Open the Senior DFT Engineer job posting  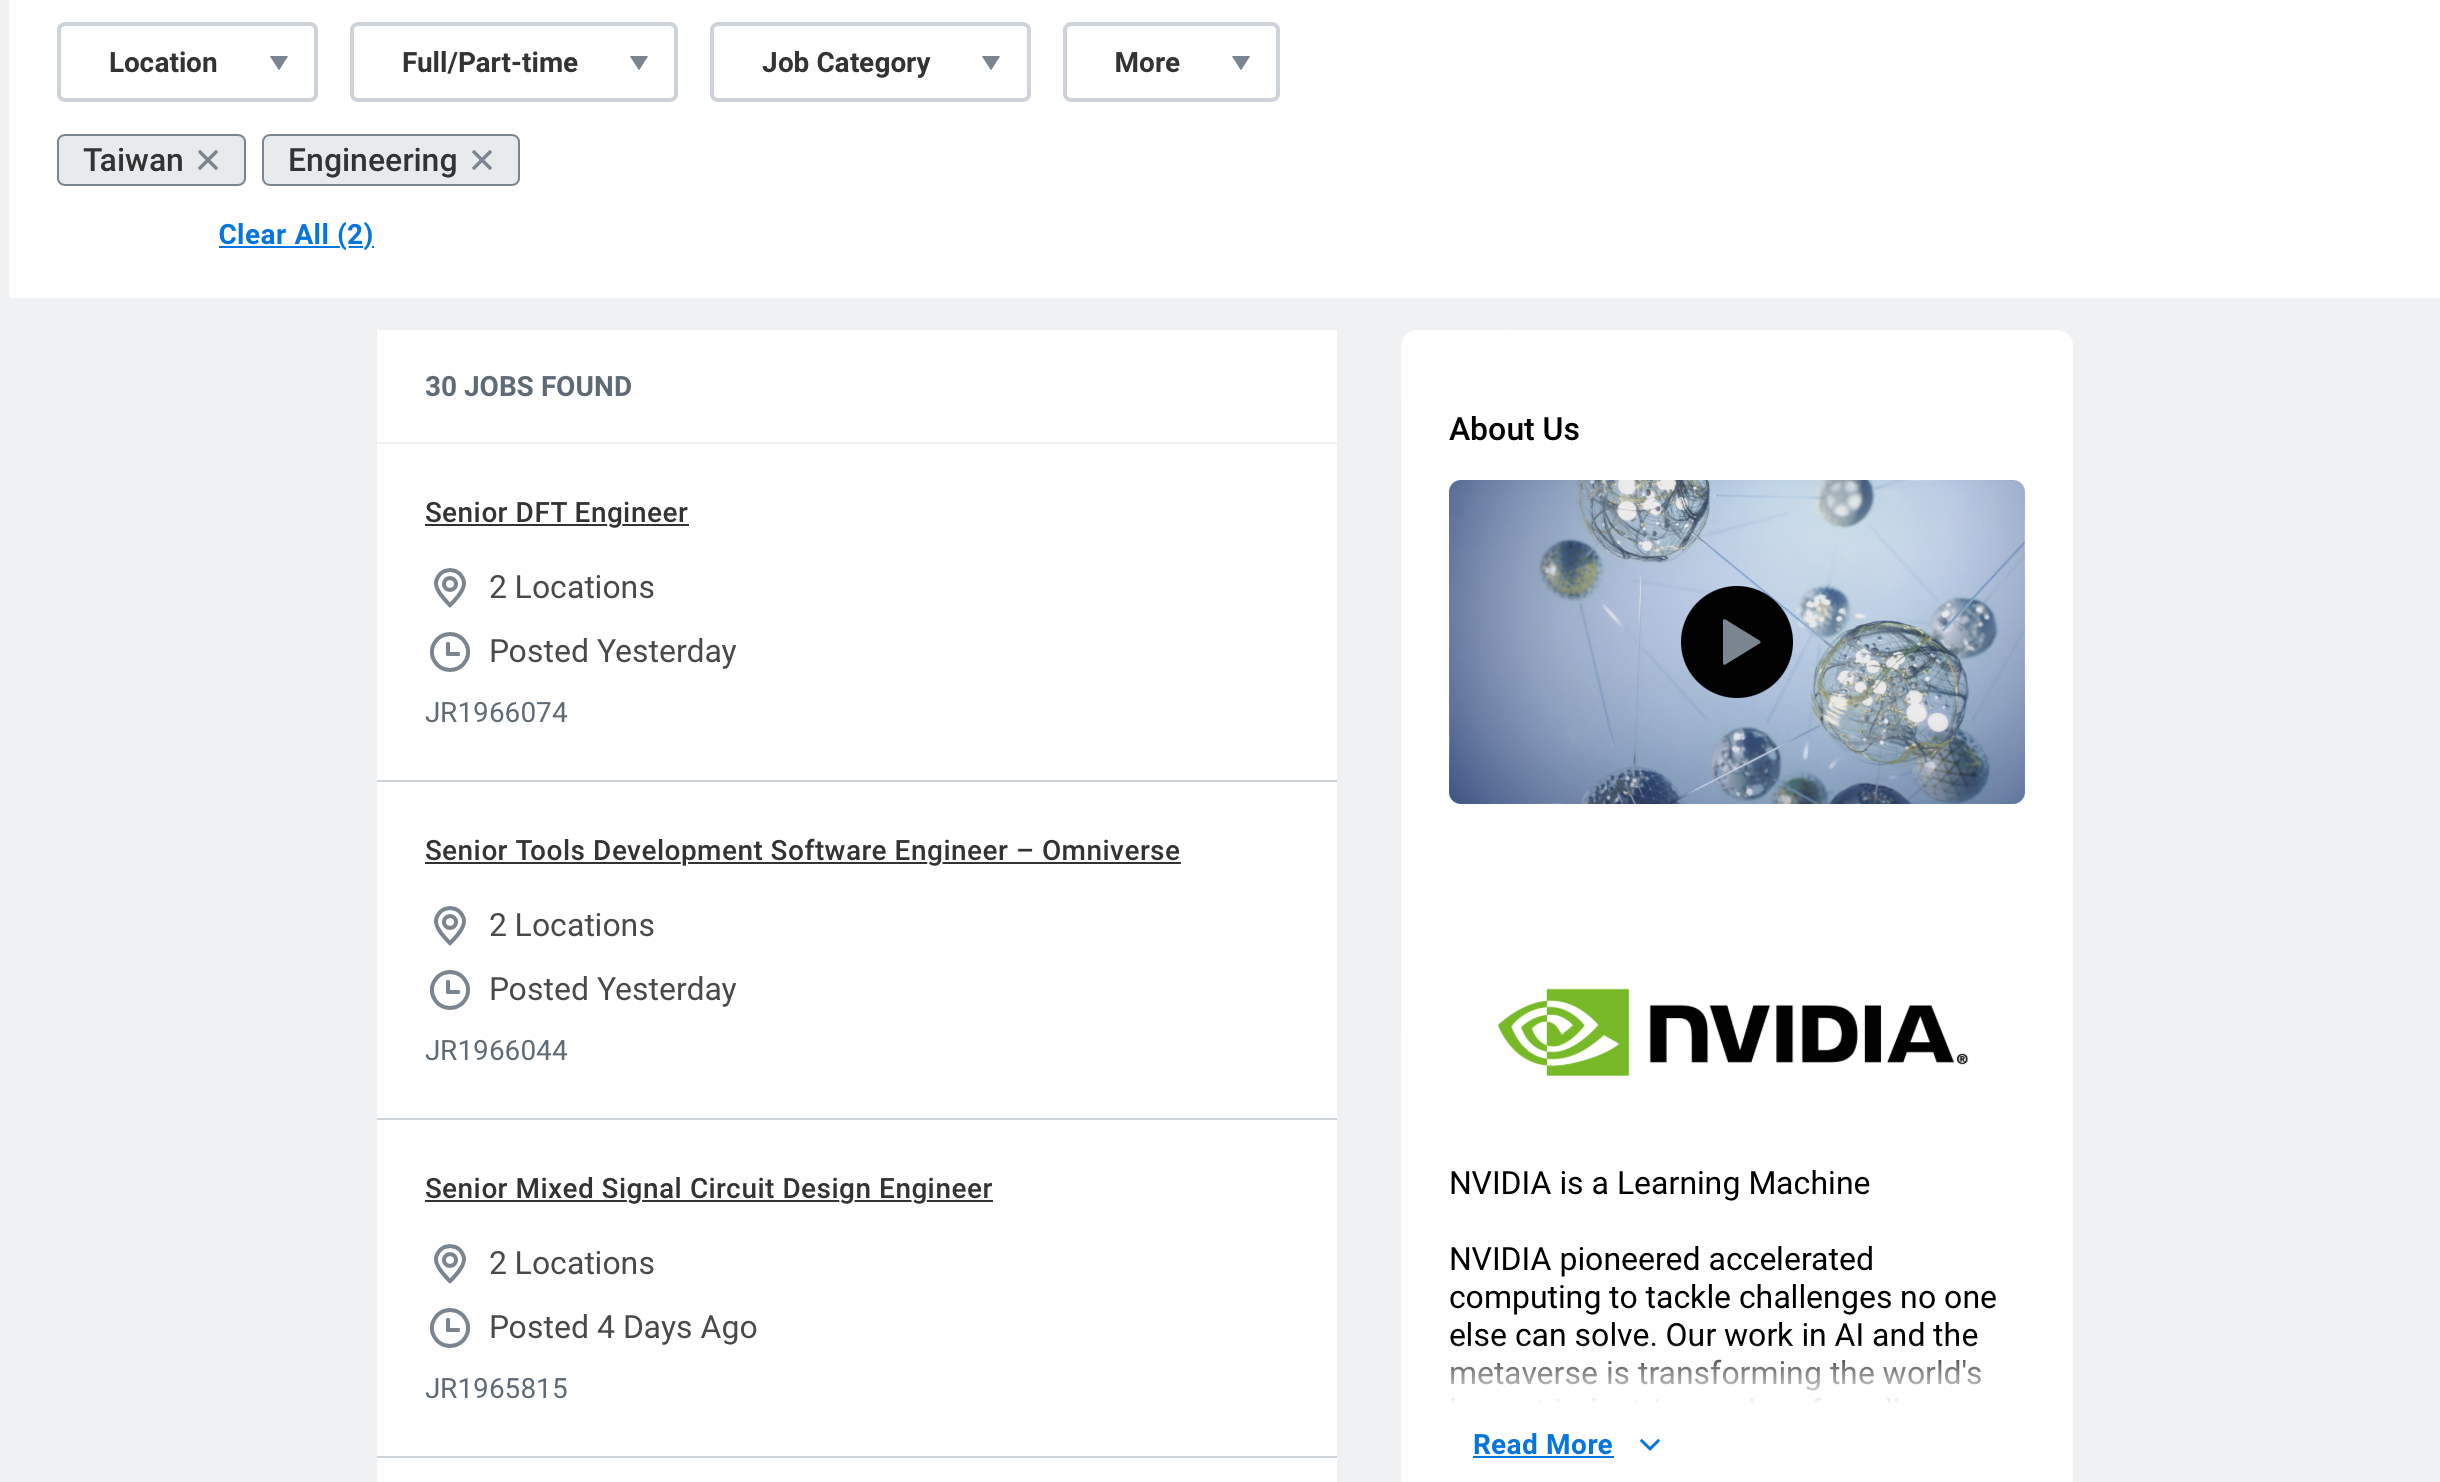[556, 512]
